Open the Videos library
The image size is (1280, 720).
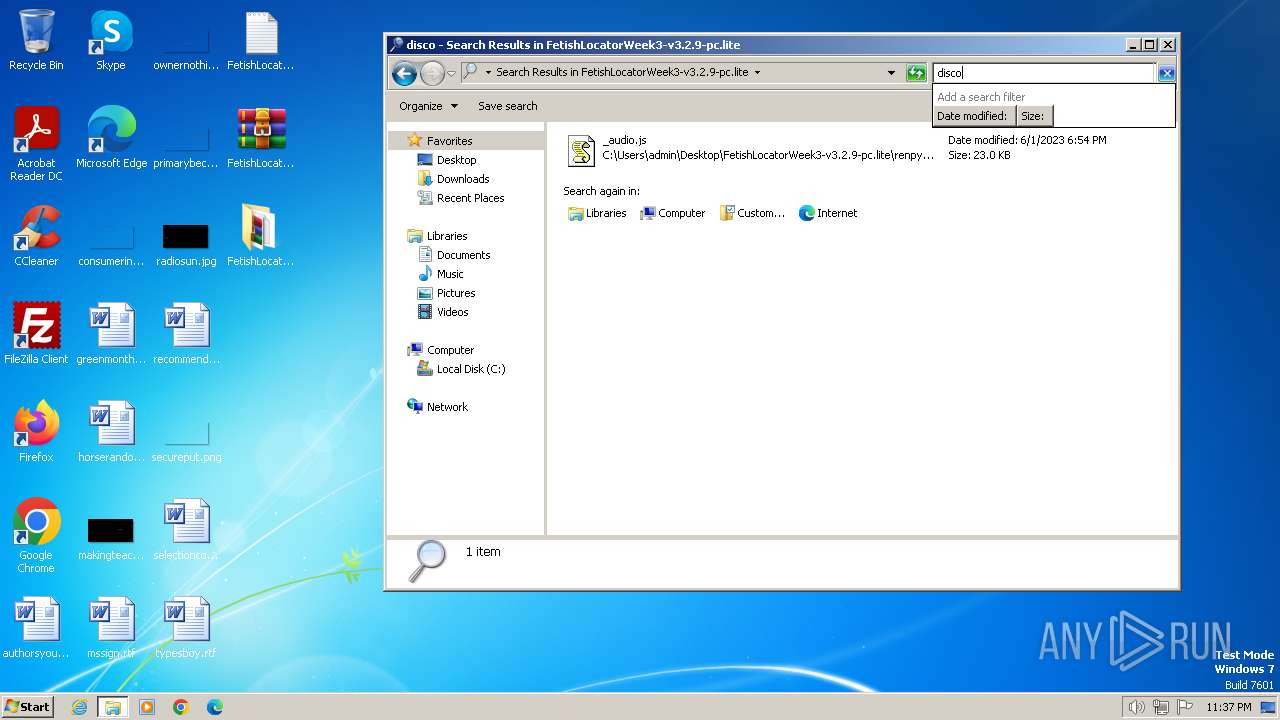tap(452, 312)
